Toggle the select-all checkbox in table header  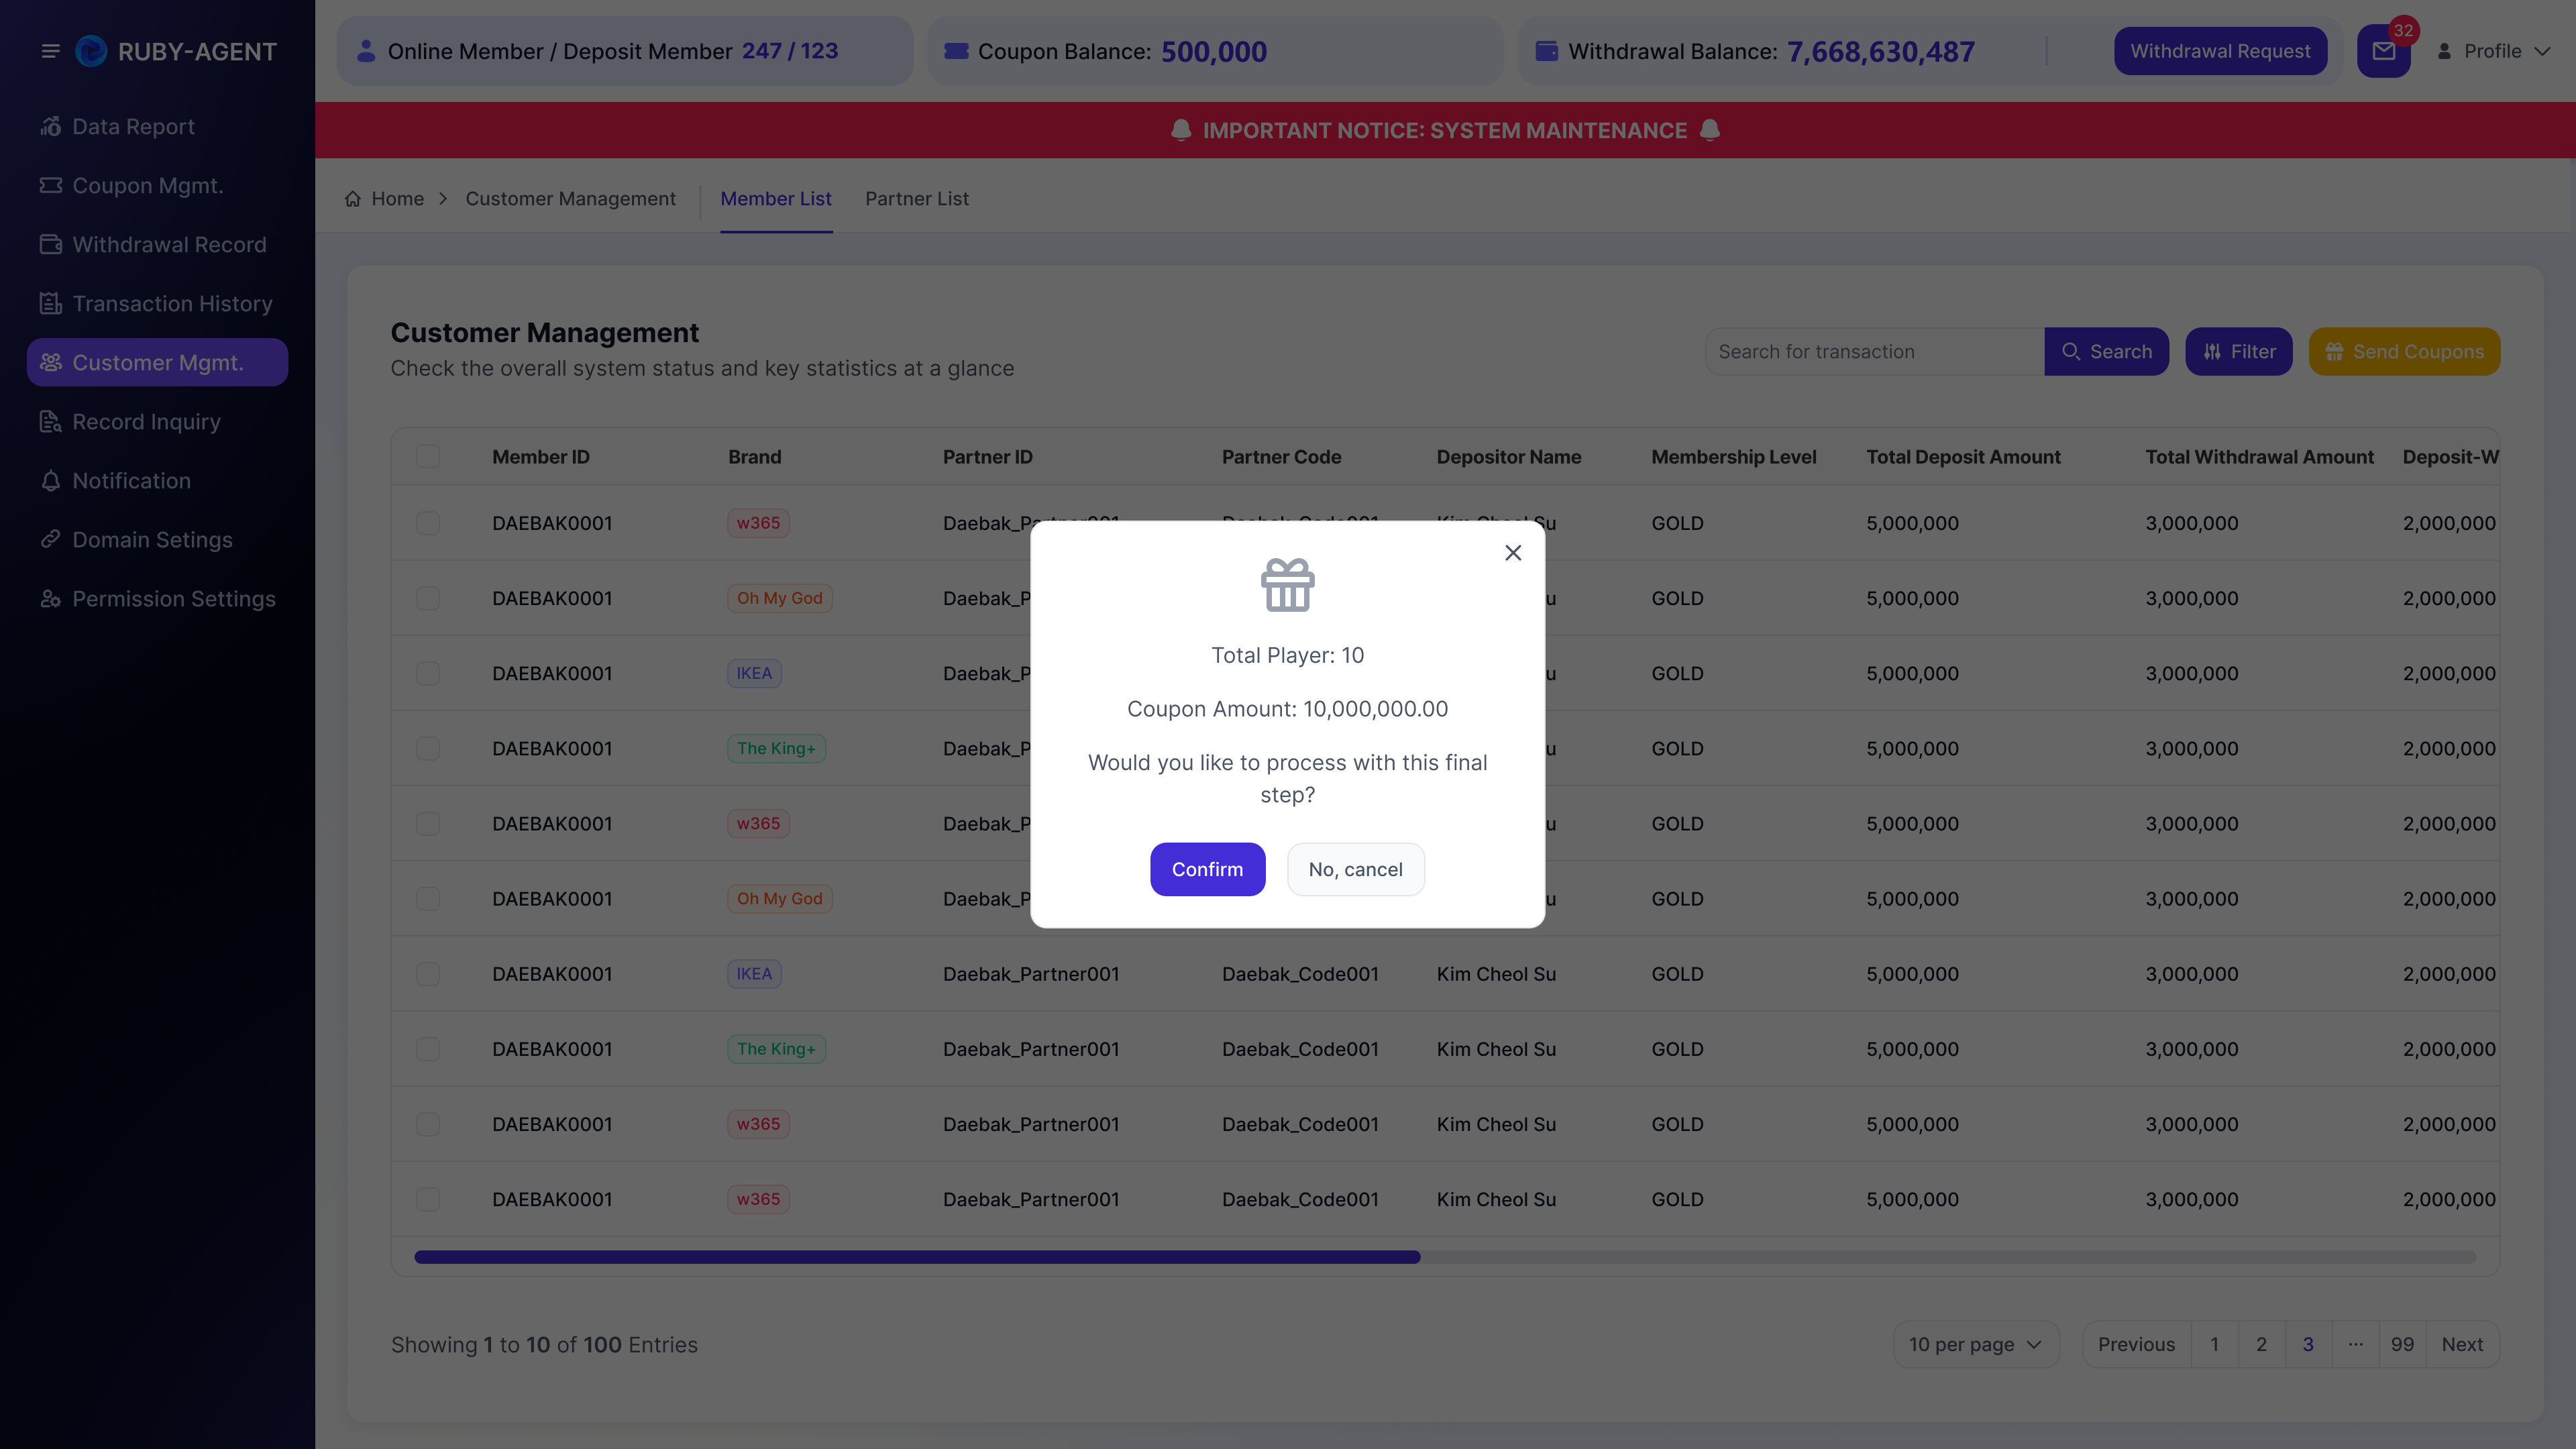tap(428, 457)
